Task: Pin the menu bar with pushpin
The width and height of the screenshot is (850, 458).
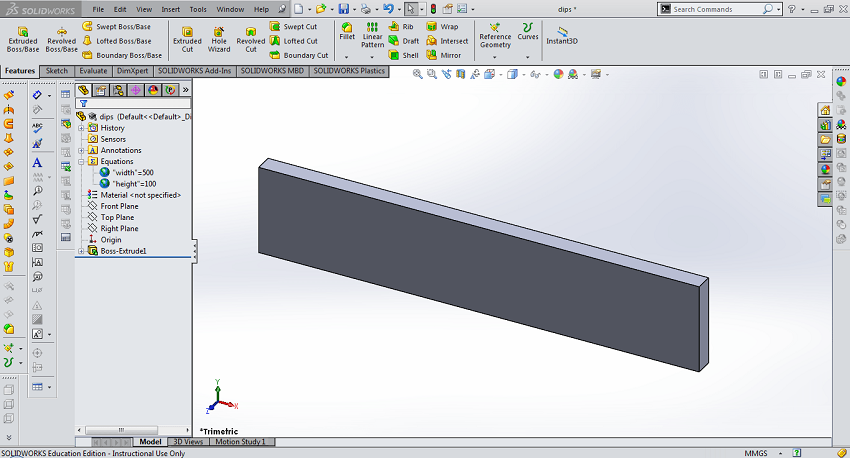Action: [282, 9]
